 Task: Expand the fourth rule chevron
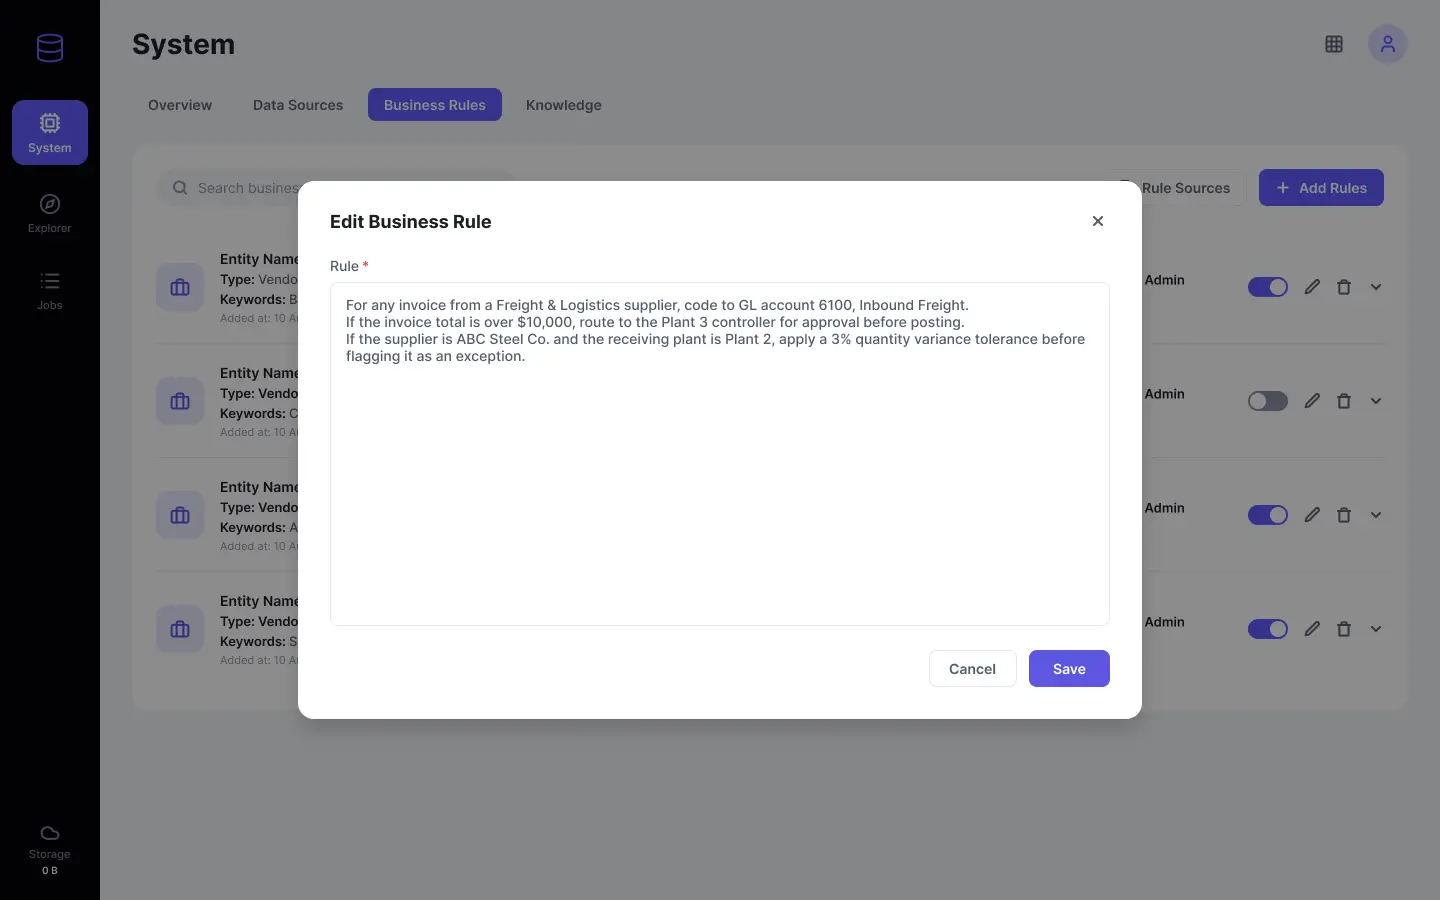[1376, 629]
